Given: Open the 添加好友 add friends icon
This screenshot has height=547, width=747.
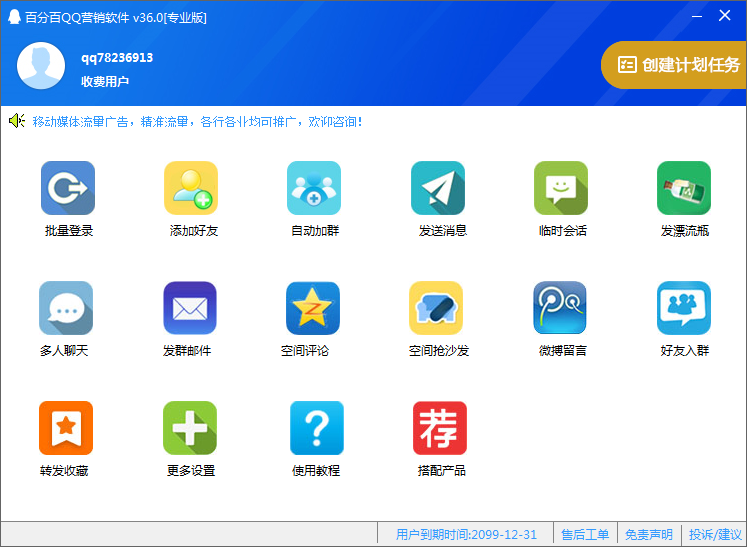Looking at the screenshot, I should 191,188.
